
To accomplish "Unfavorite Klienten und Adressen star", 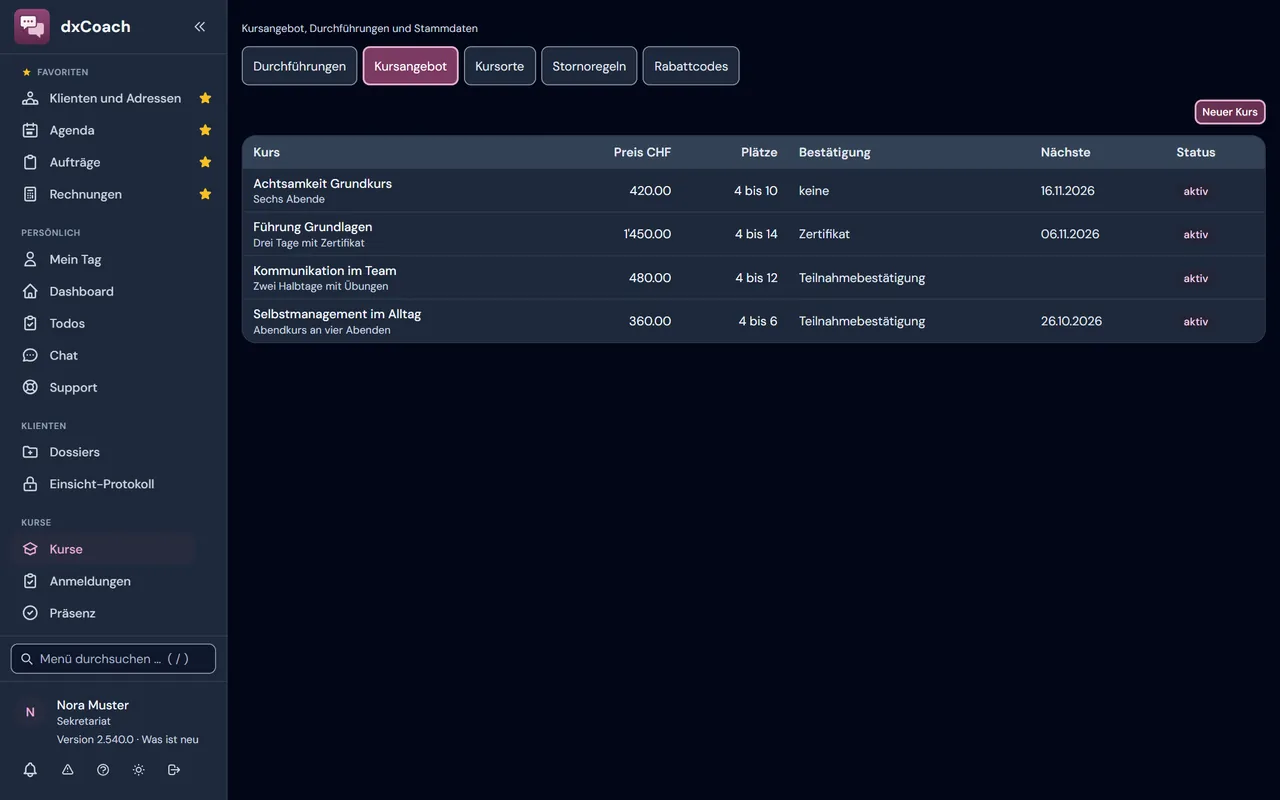I will 205,98.
